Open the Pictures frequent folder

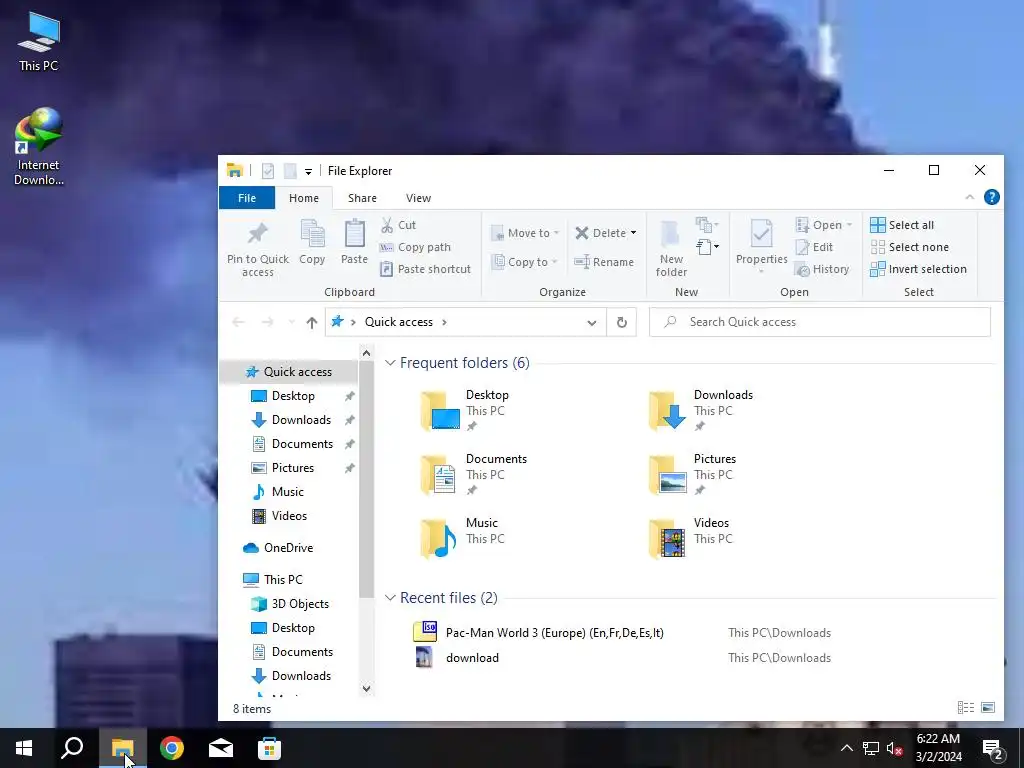[x=692, y=474]
